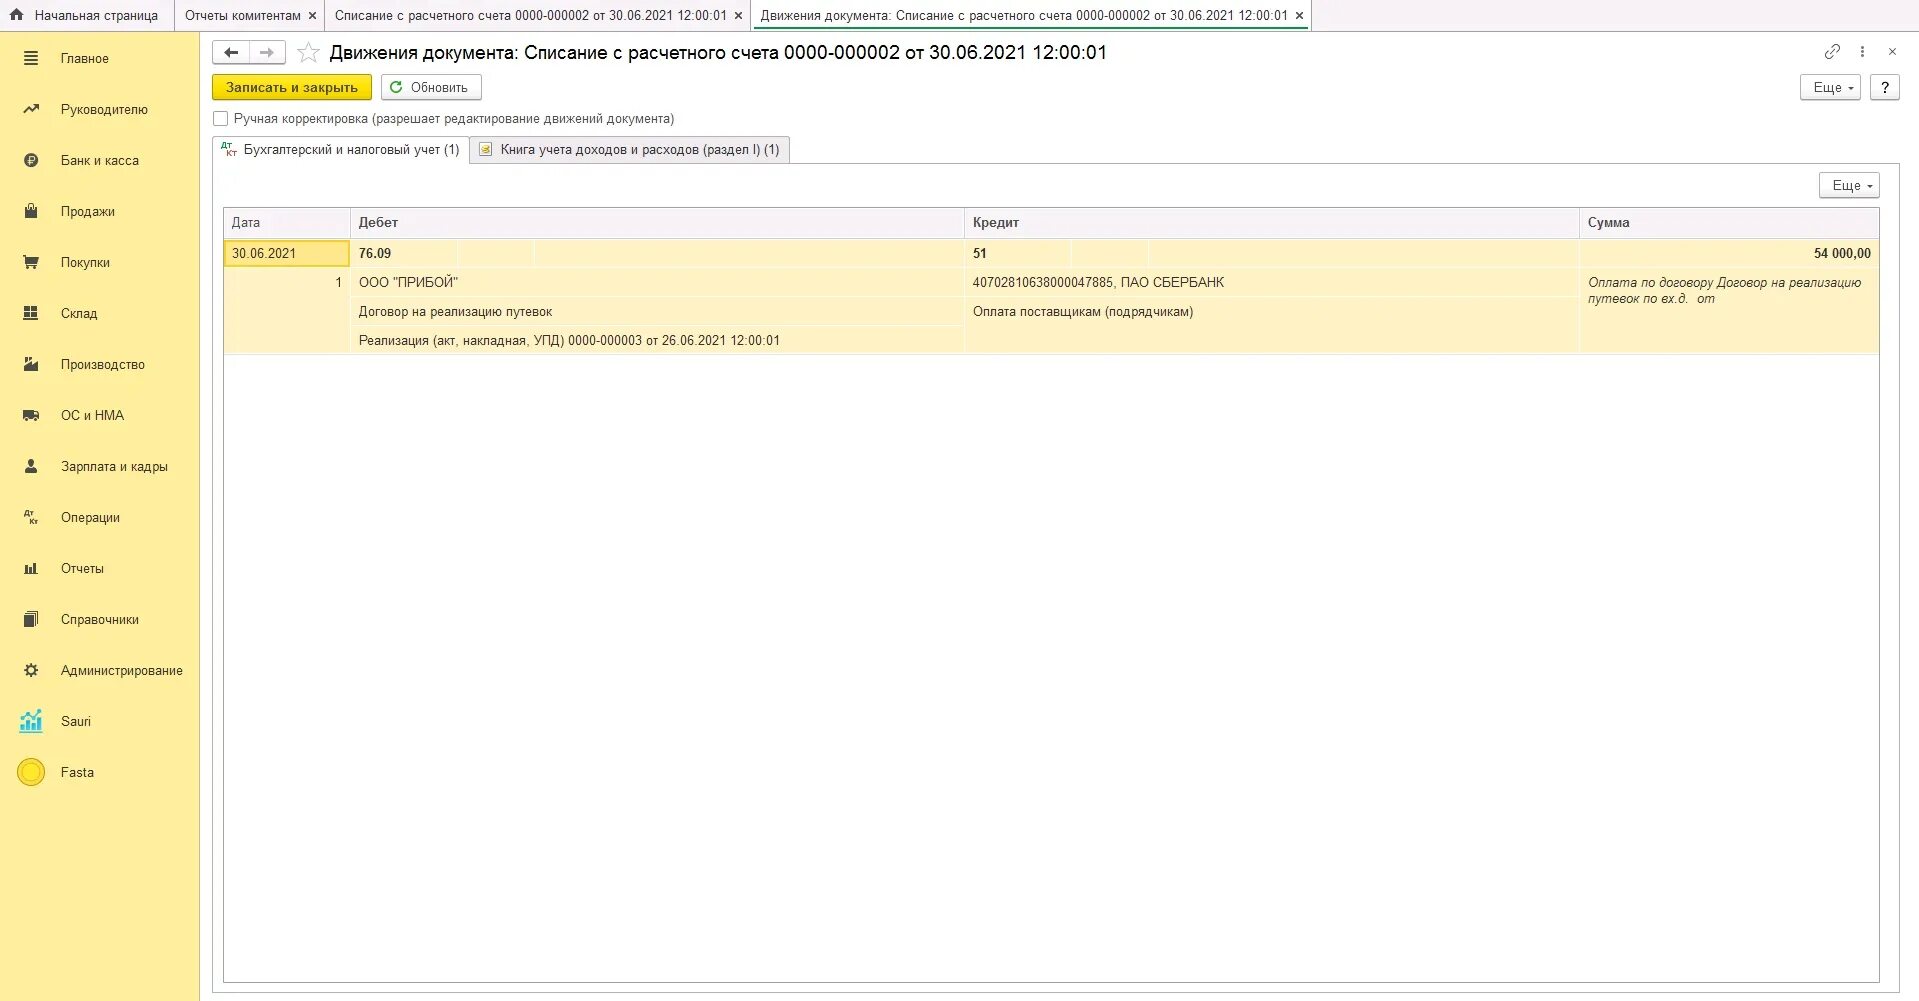Select the Реализация (акт, накладная, УПД) cell
This screenshot has width=1919, height=1001.
click(x=657, y=341)
